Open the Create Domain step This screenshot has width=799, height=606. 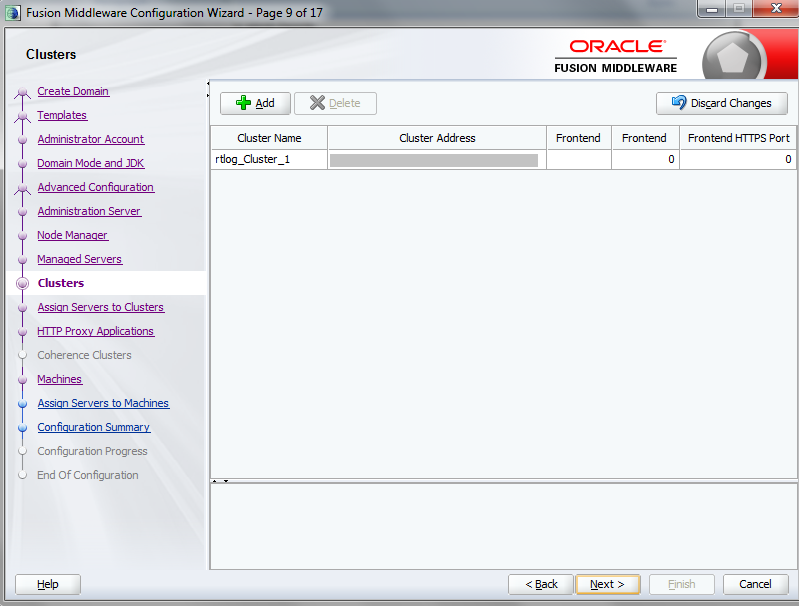[73, 91]
